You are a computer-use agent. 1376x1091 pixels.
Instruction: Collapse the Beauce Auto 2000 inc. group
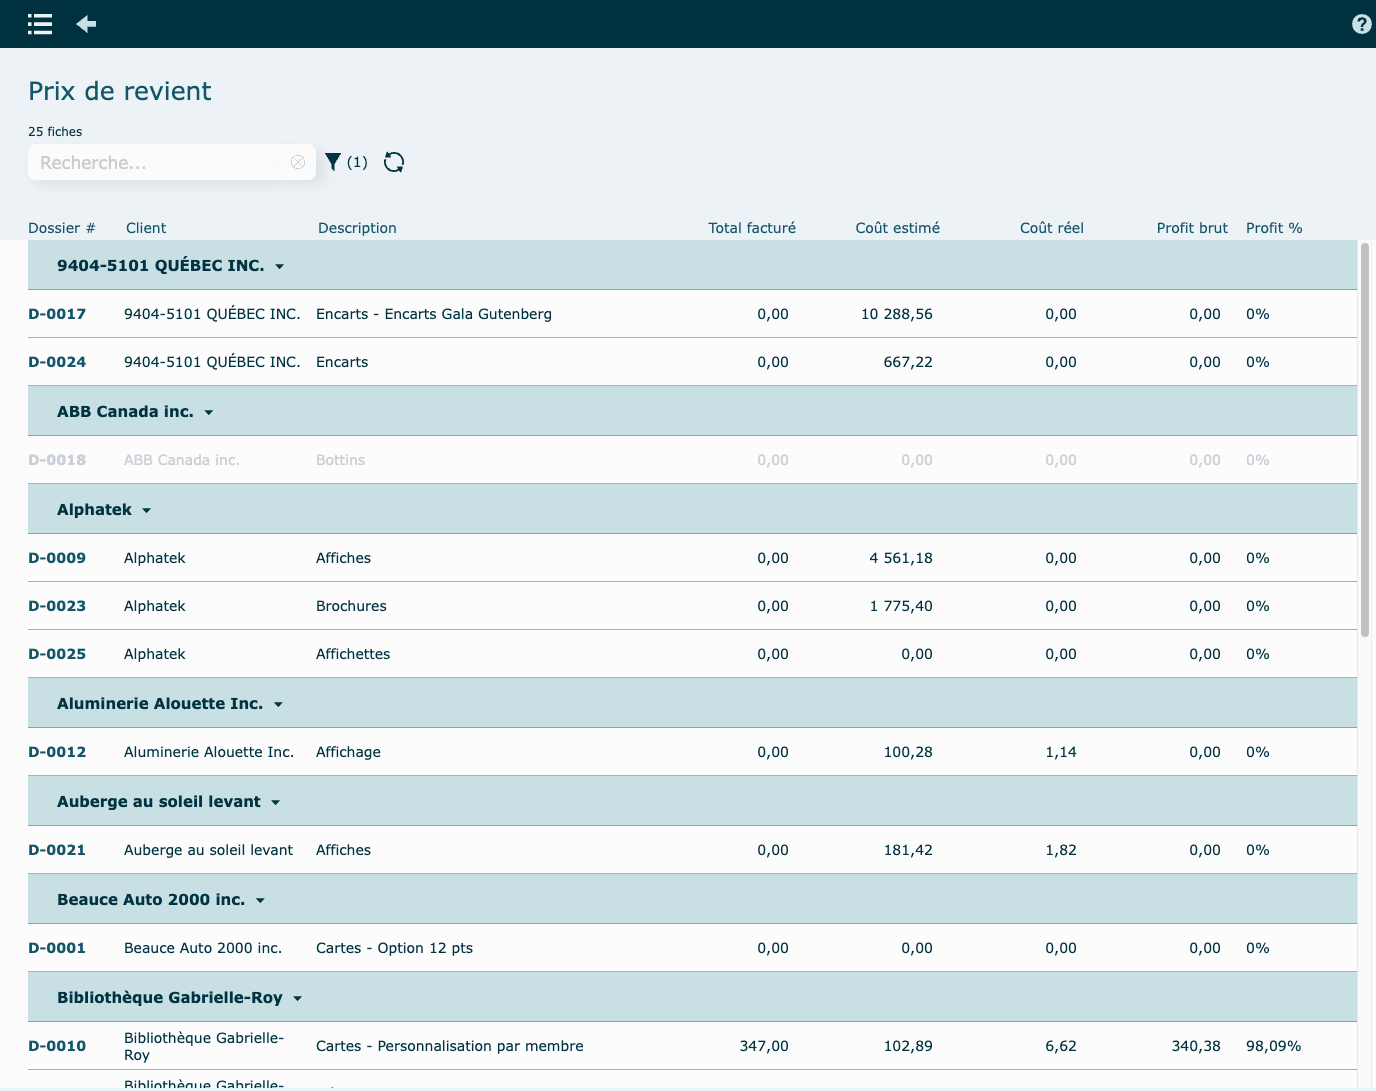click(260, 900)
